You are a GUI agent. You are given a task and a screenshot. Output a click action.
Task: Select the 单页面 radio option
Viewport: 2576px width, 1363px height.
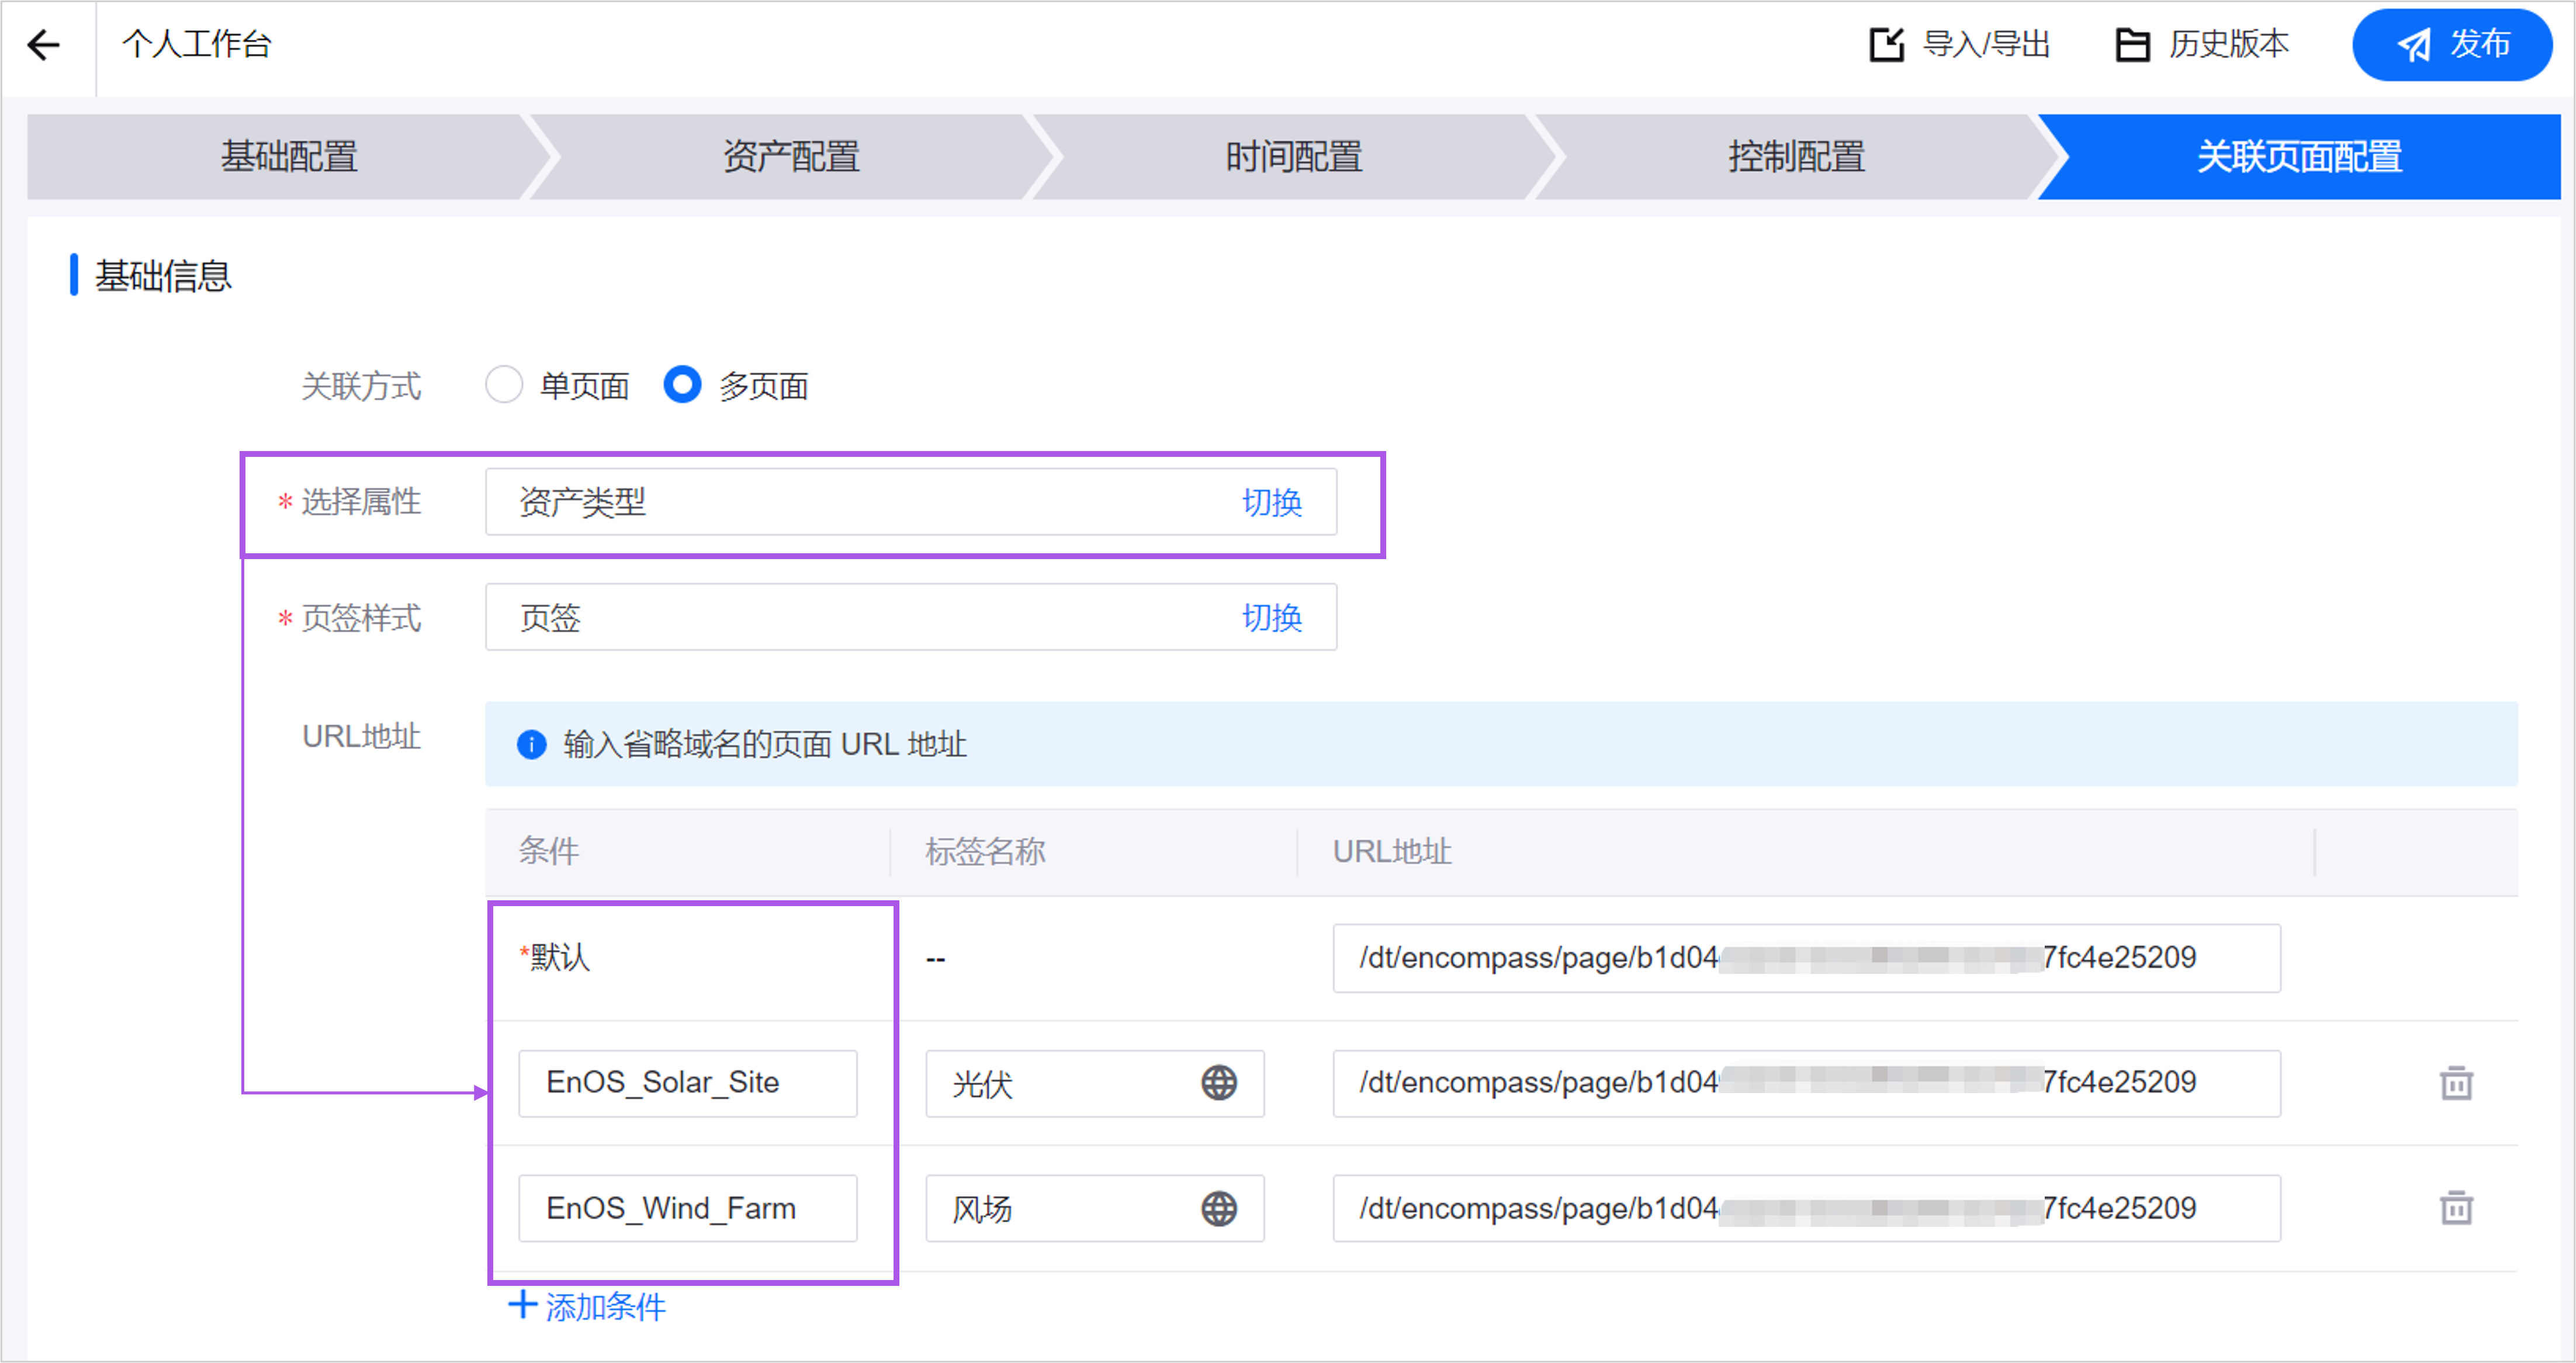(x=504, y=385)
